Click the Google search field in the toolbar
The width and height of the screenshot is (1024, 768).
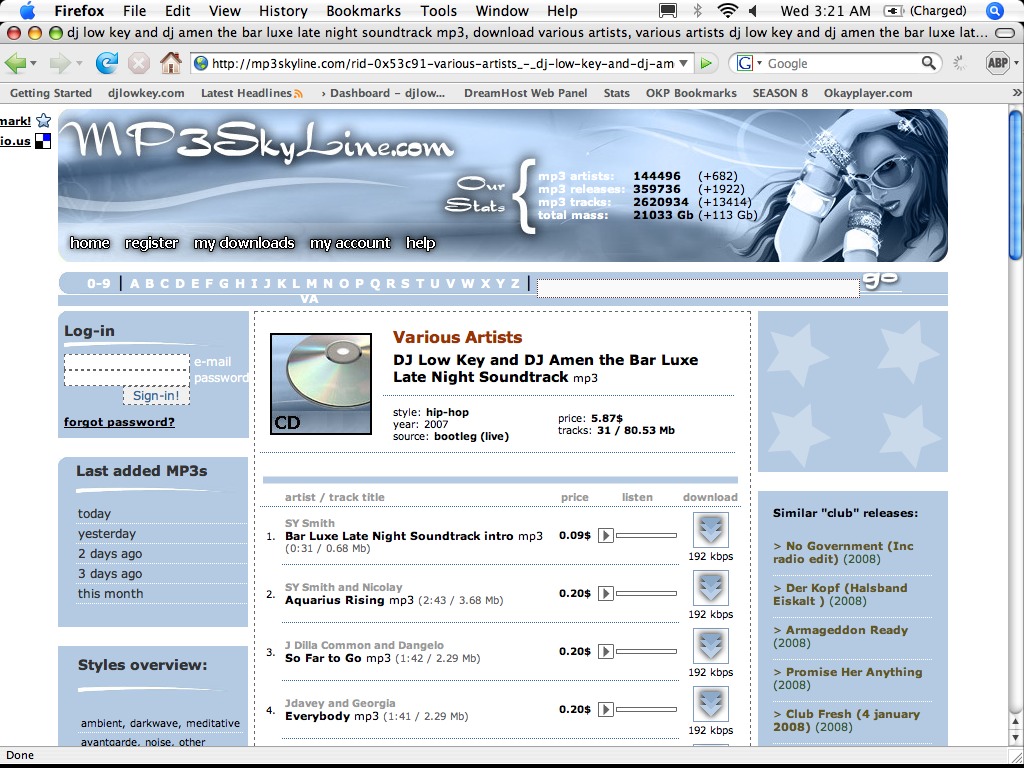(842, 63)
